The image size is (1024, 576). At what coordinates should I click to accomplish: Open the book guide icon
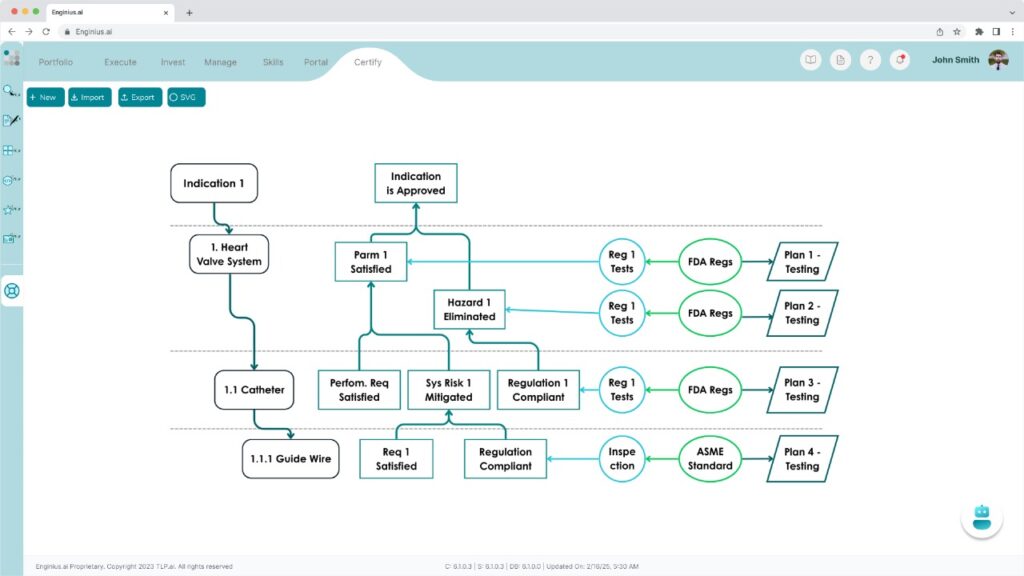[x=810, y=60]
